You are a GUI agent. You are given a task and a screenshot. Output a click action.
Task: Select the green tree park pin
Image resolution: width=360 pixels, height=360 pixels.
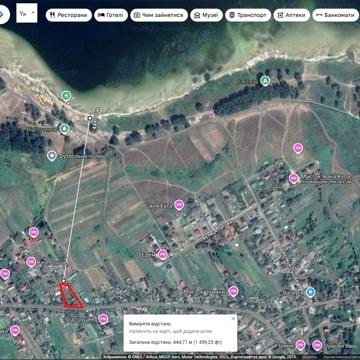[x=66, y=96]
